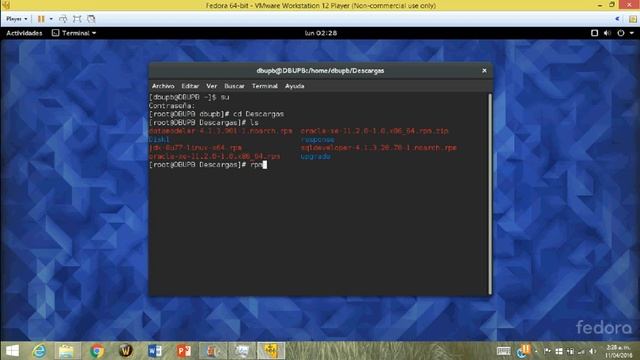This screenshot has width=640, height=360.
Task: Expand the system menu arrow in GNOME top bar
Action: click(x=632, y=33)
